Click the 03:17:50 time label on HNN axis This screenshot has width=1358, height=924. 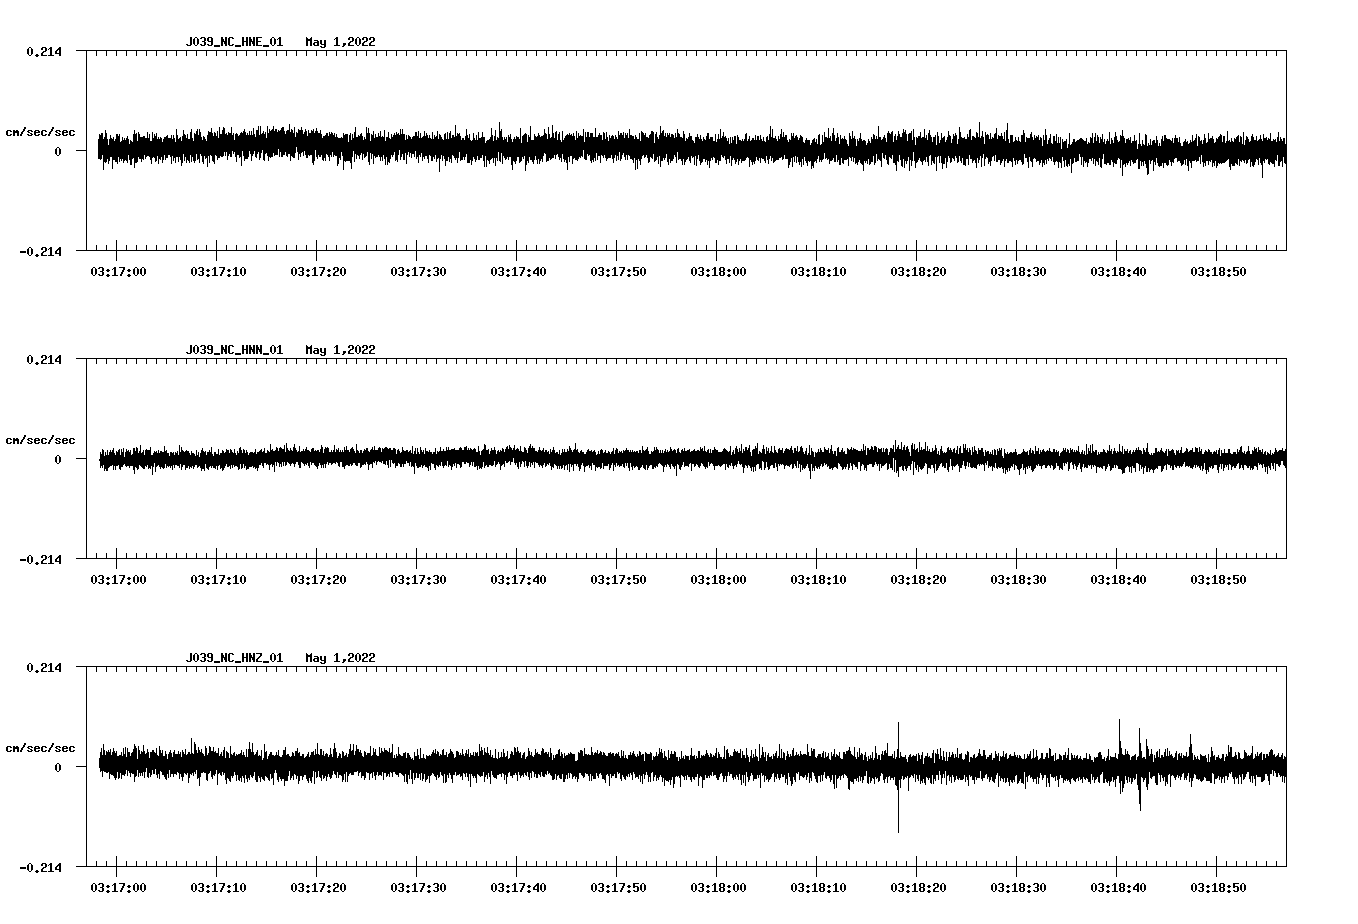pos(618,580)
